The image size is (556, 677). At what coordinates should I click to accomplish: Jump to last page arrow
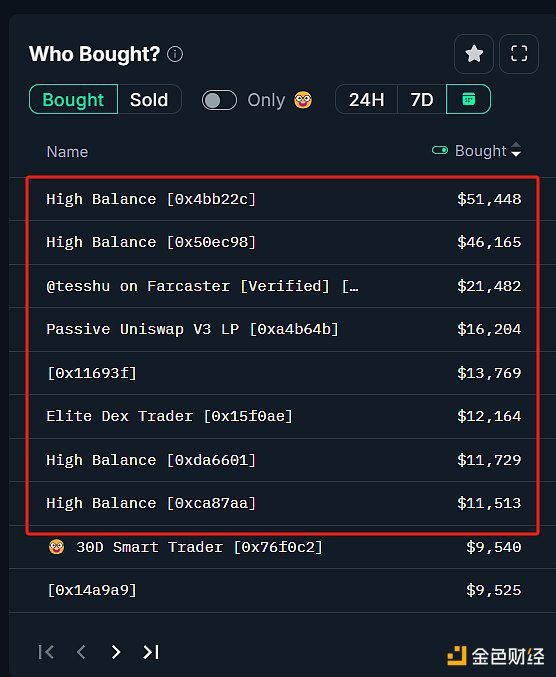(151, 652)
